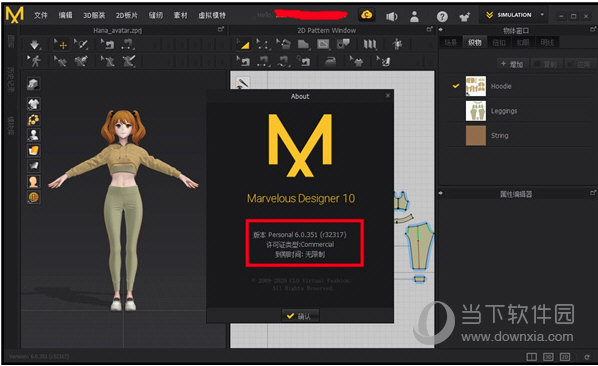Collapse the 属性编辑器 panel arrow
598x366 pixels.
point(441,193)
